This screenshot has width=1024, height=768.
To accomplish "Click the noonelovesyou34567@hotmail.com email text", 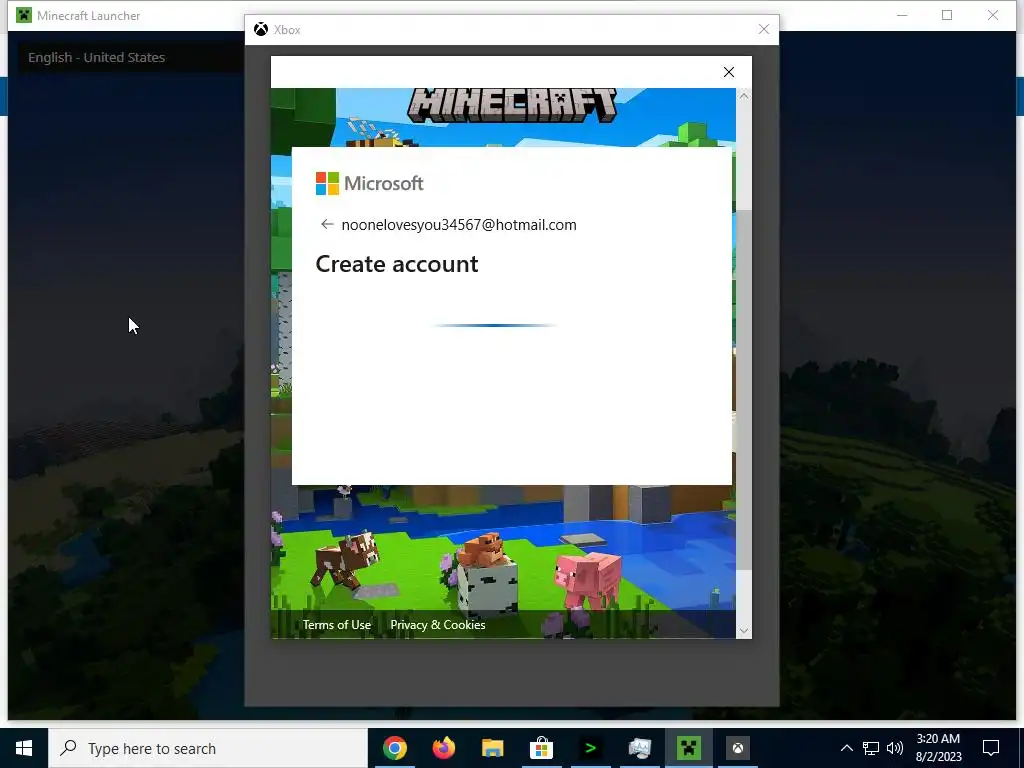I will pyautogui.click(x=459, y=225).
